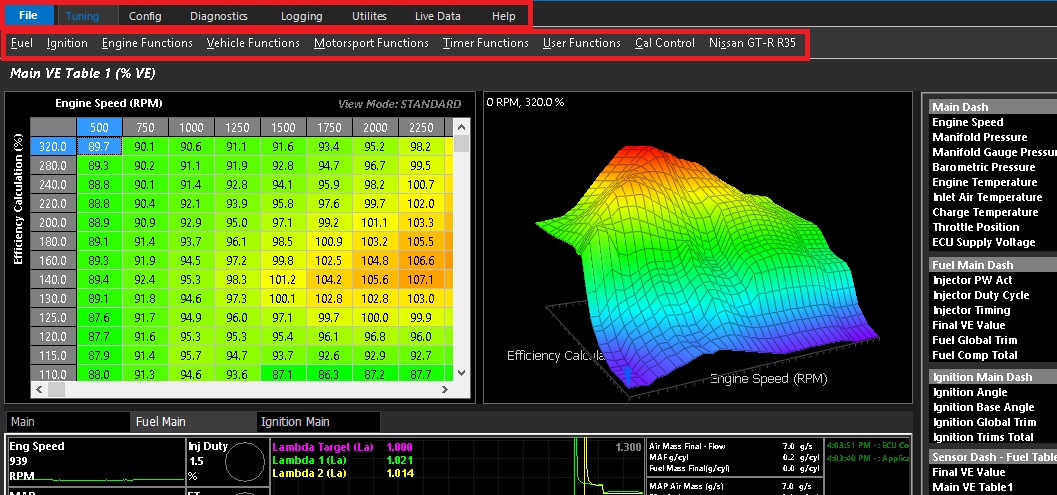Select the 500 RPM column header
This screenshot has height=495, width=1057.
pyautogui.click(x=99, y=127)
